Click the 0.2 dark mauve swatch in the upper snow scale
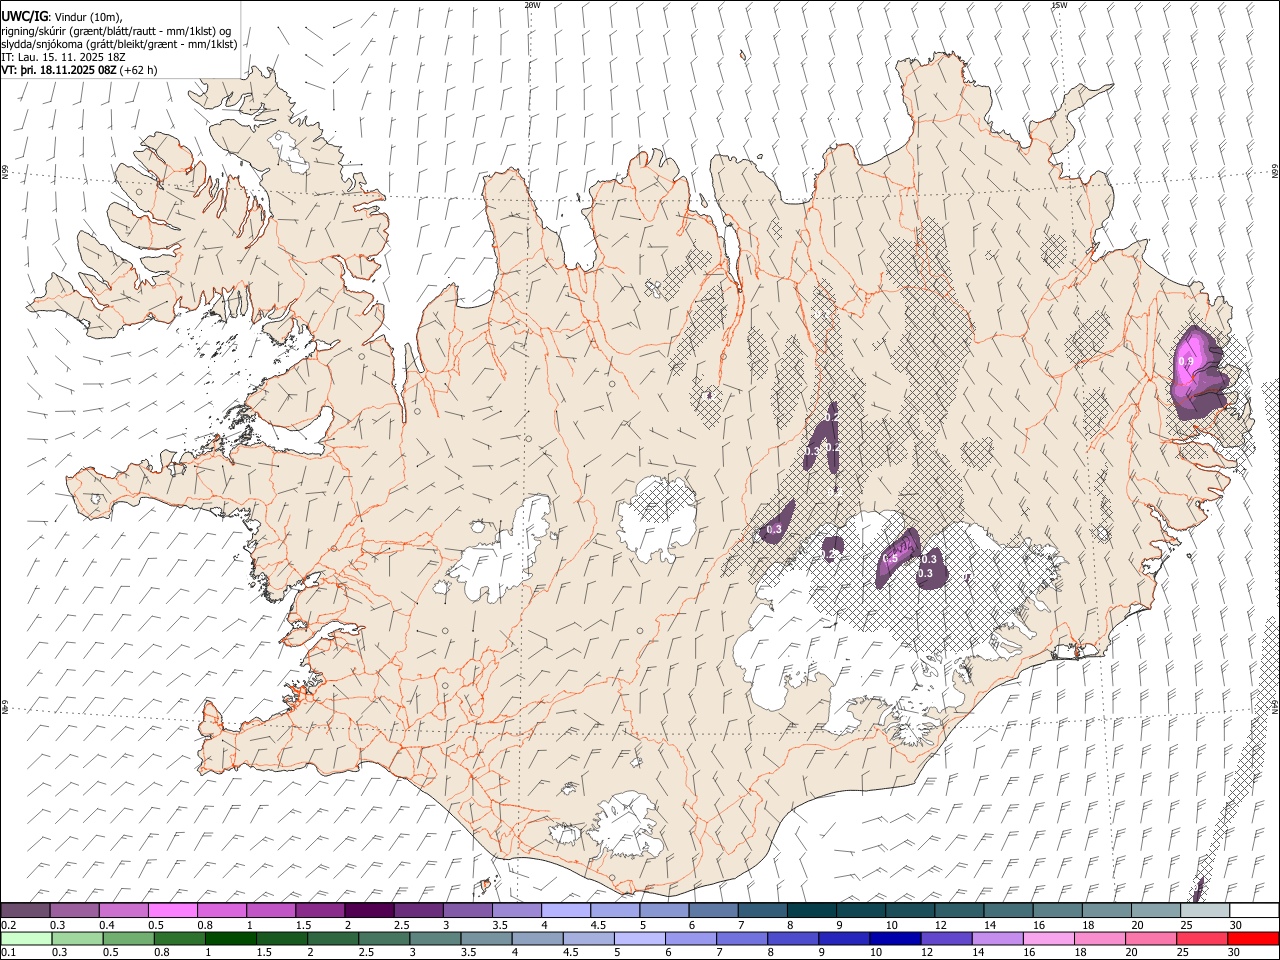Image resolution: width=1280 pixels, height=960 pixels. tap(25, 910)
